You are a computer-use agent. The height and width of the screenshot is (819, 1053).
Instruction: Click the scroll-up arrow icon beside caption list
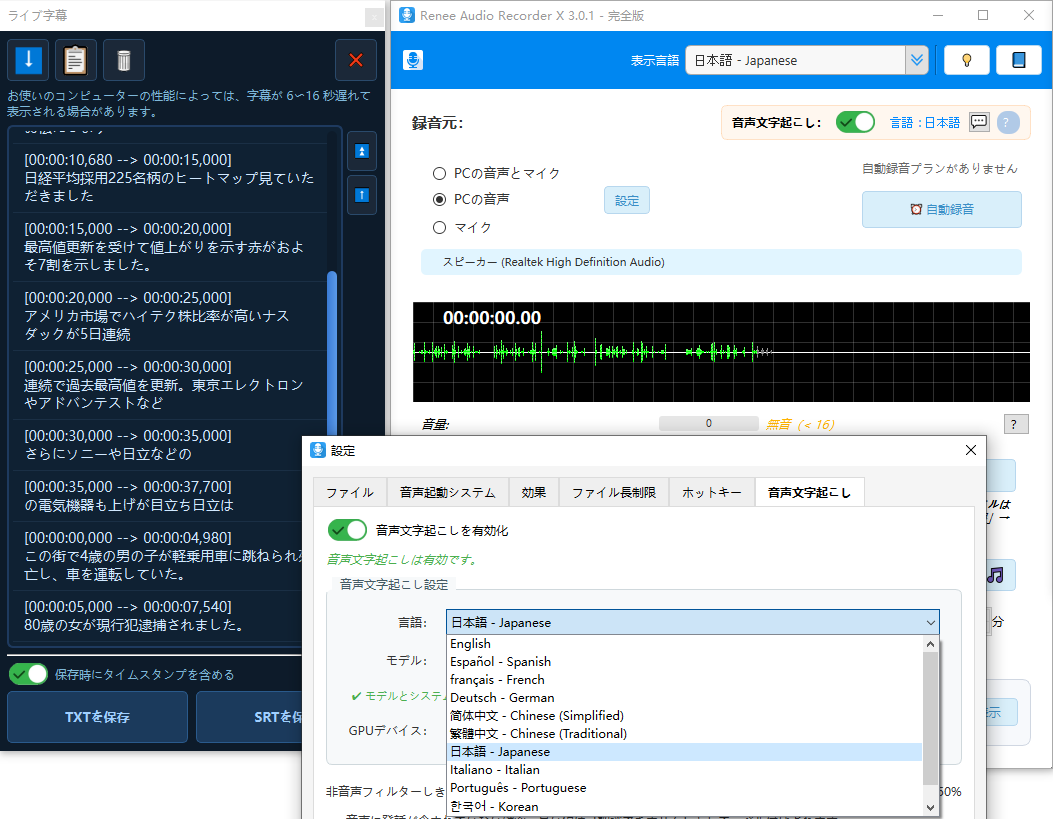coord(362,195)
